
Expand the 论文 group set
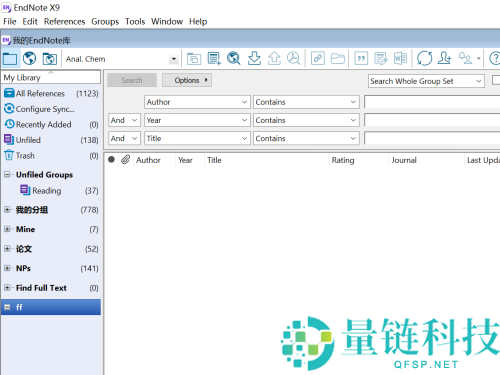coord(7,248)
